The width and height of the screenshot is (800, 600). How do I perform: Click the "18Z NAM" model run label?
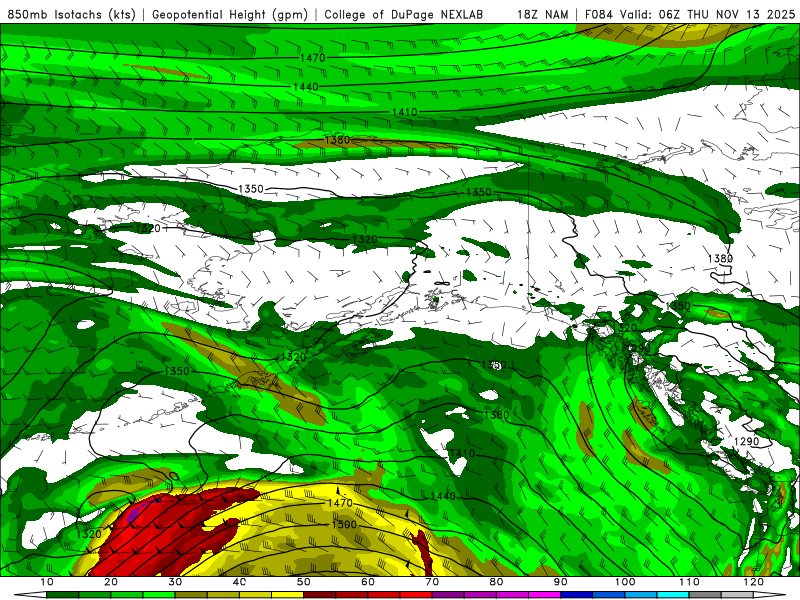[x=542, y=14]
